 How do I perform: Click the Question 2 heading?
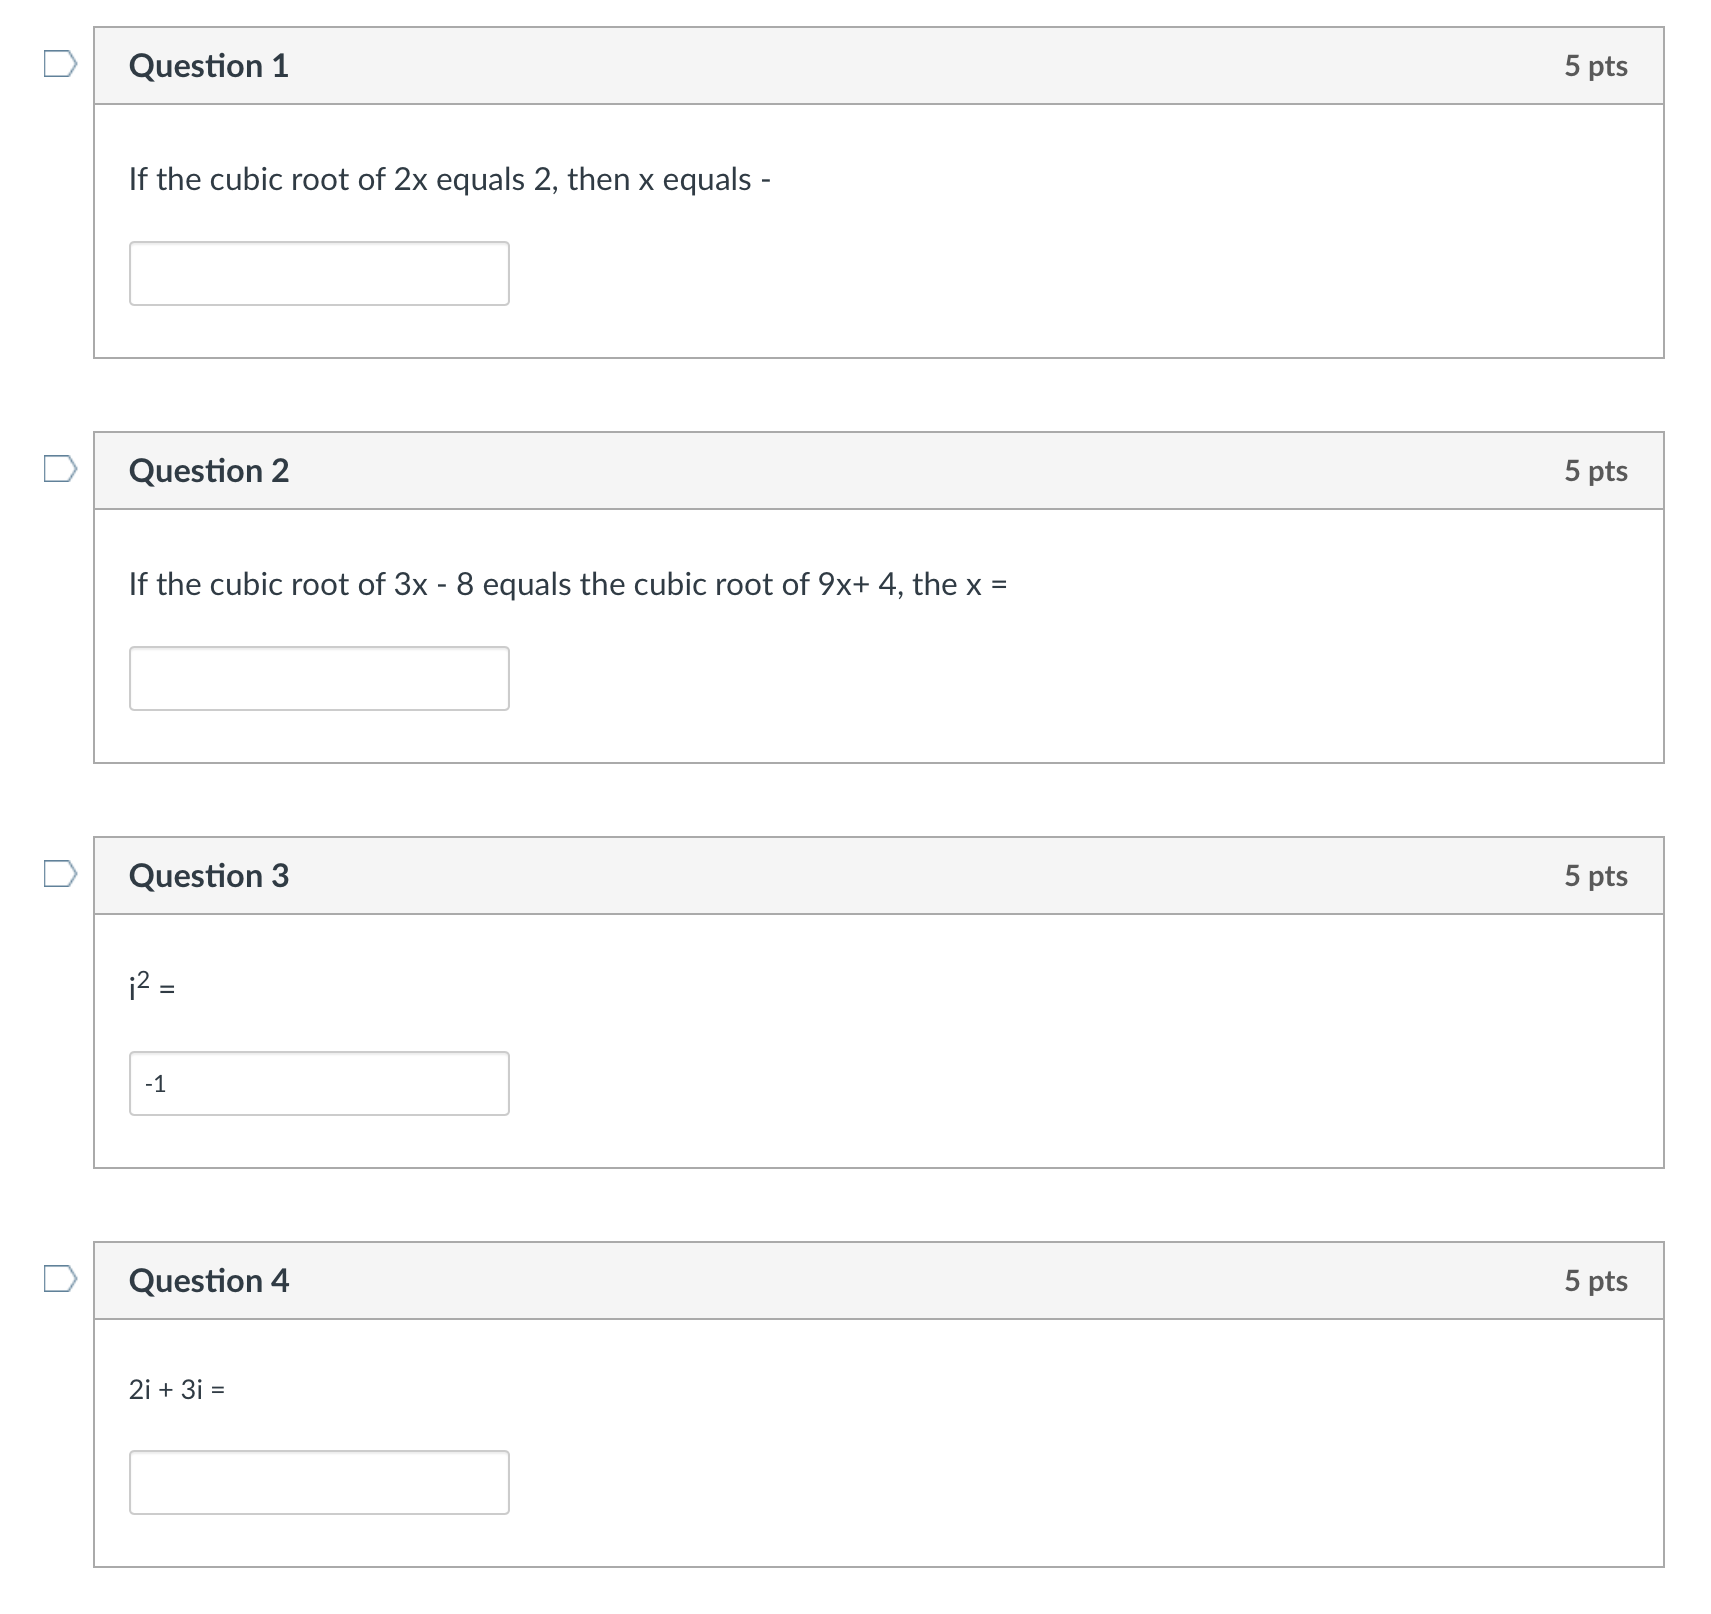[209, 471]
